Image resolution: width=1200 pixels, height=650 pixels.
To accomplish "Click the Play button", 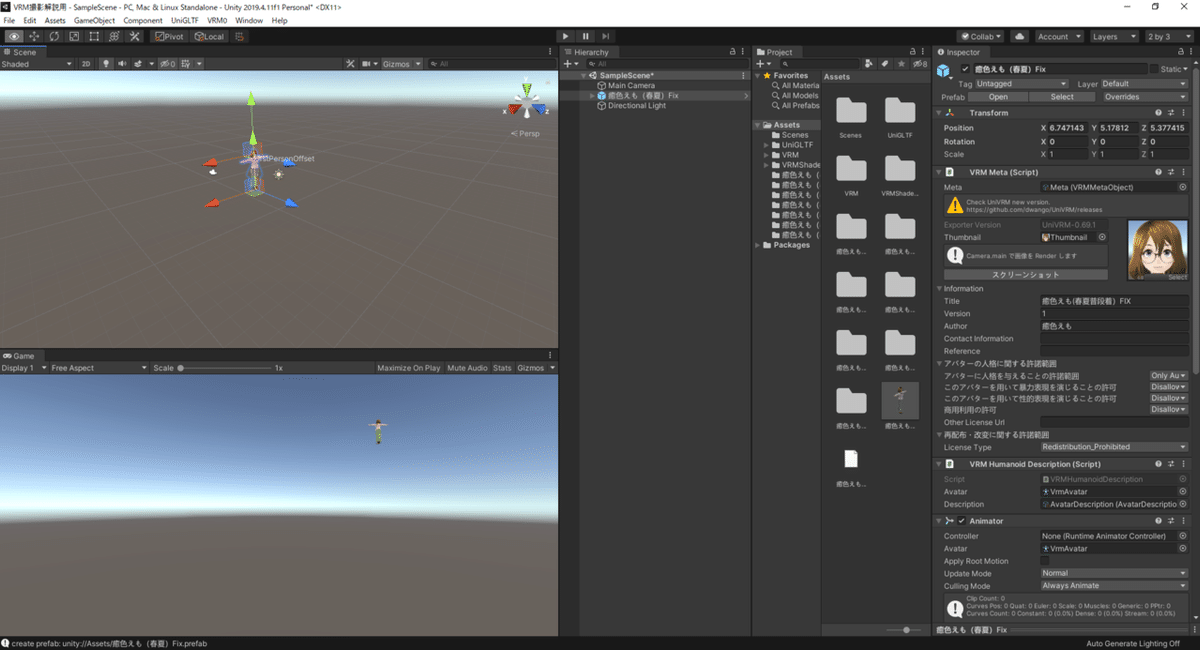I will pyautogui.click(x=566, y=36).
